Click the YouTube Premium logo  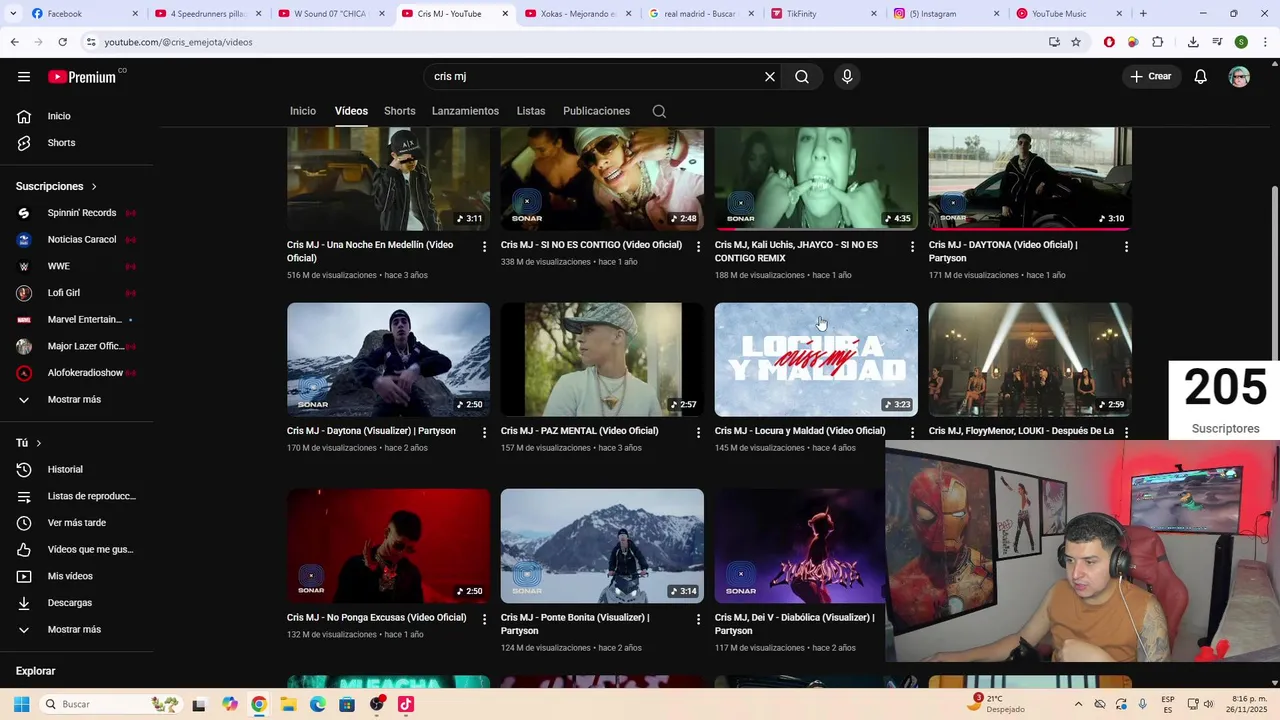(x=82, y=77)
